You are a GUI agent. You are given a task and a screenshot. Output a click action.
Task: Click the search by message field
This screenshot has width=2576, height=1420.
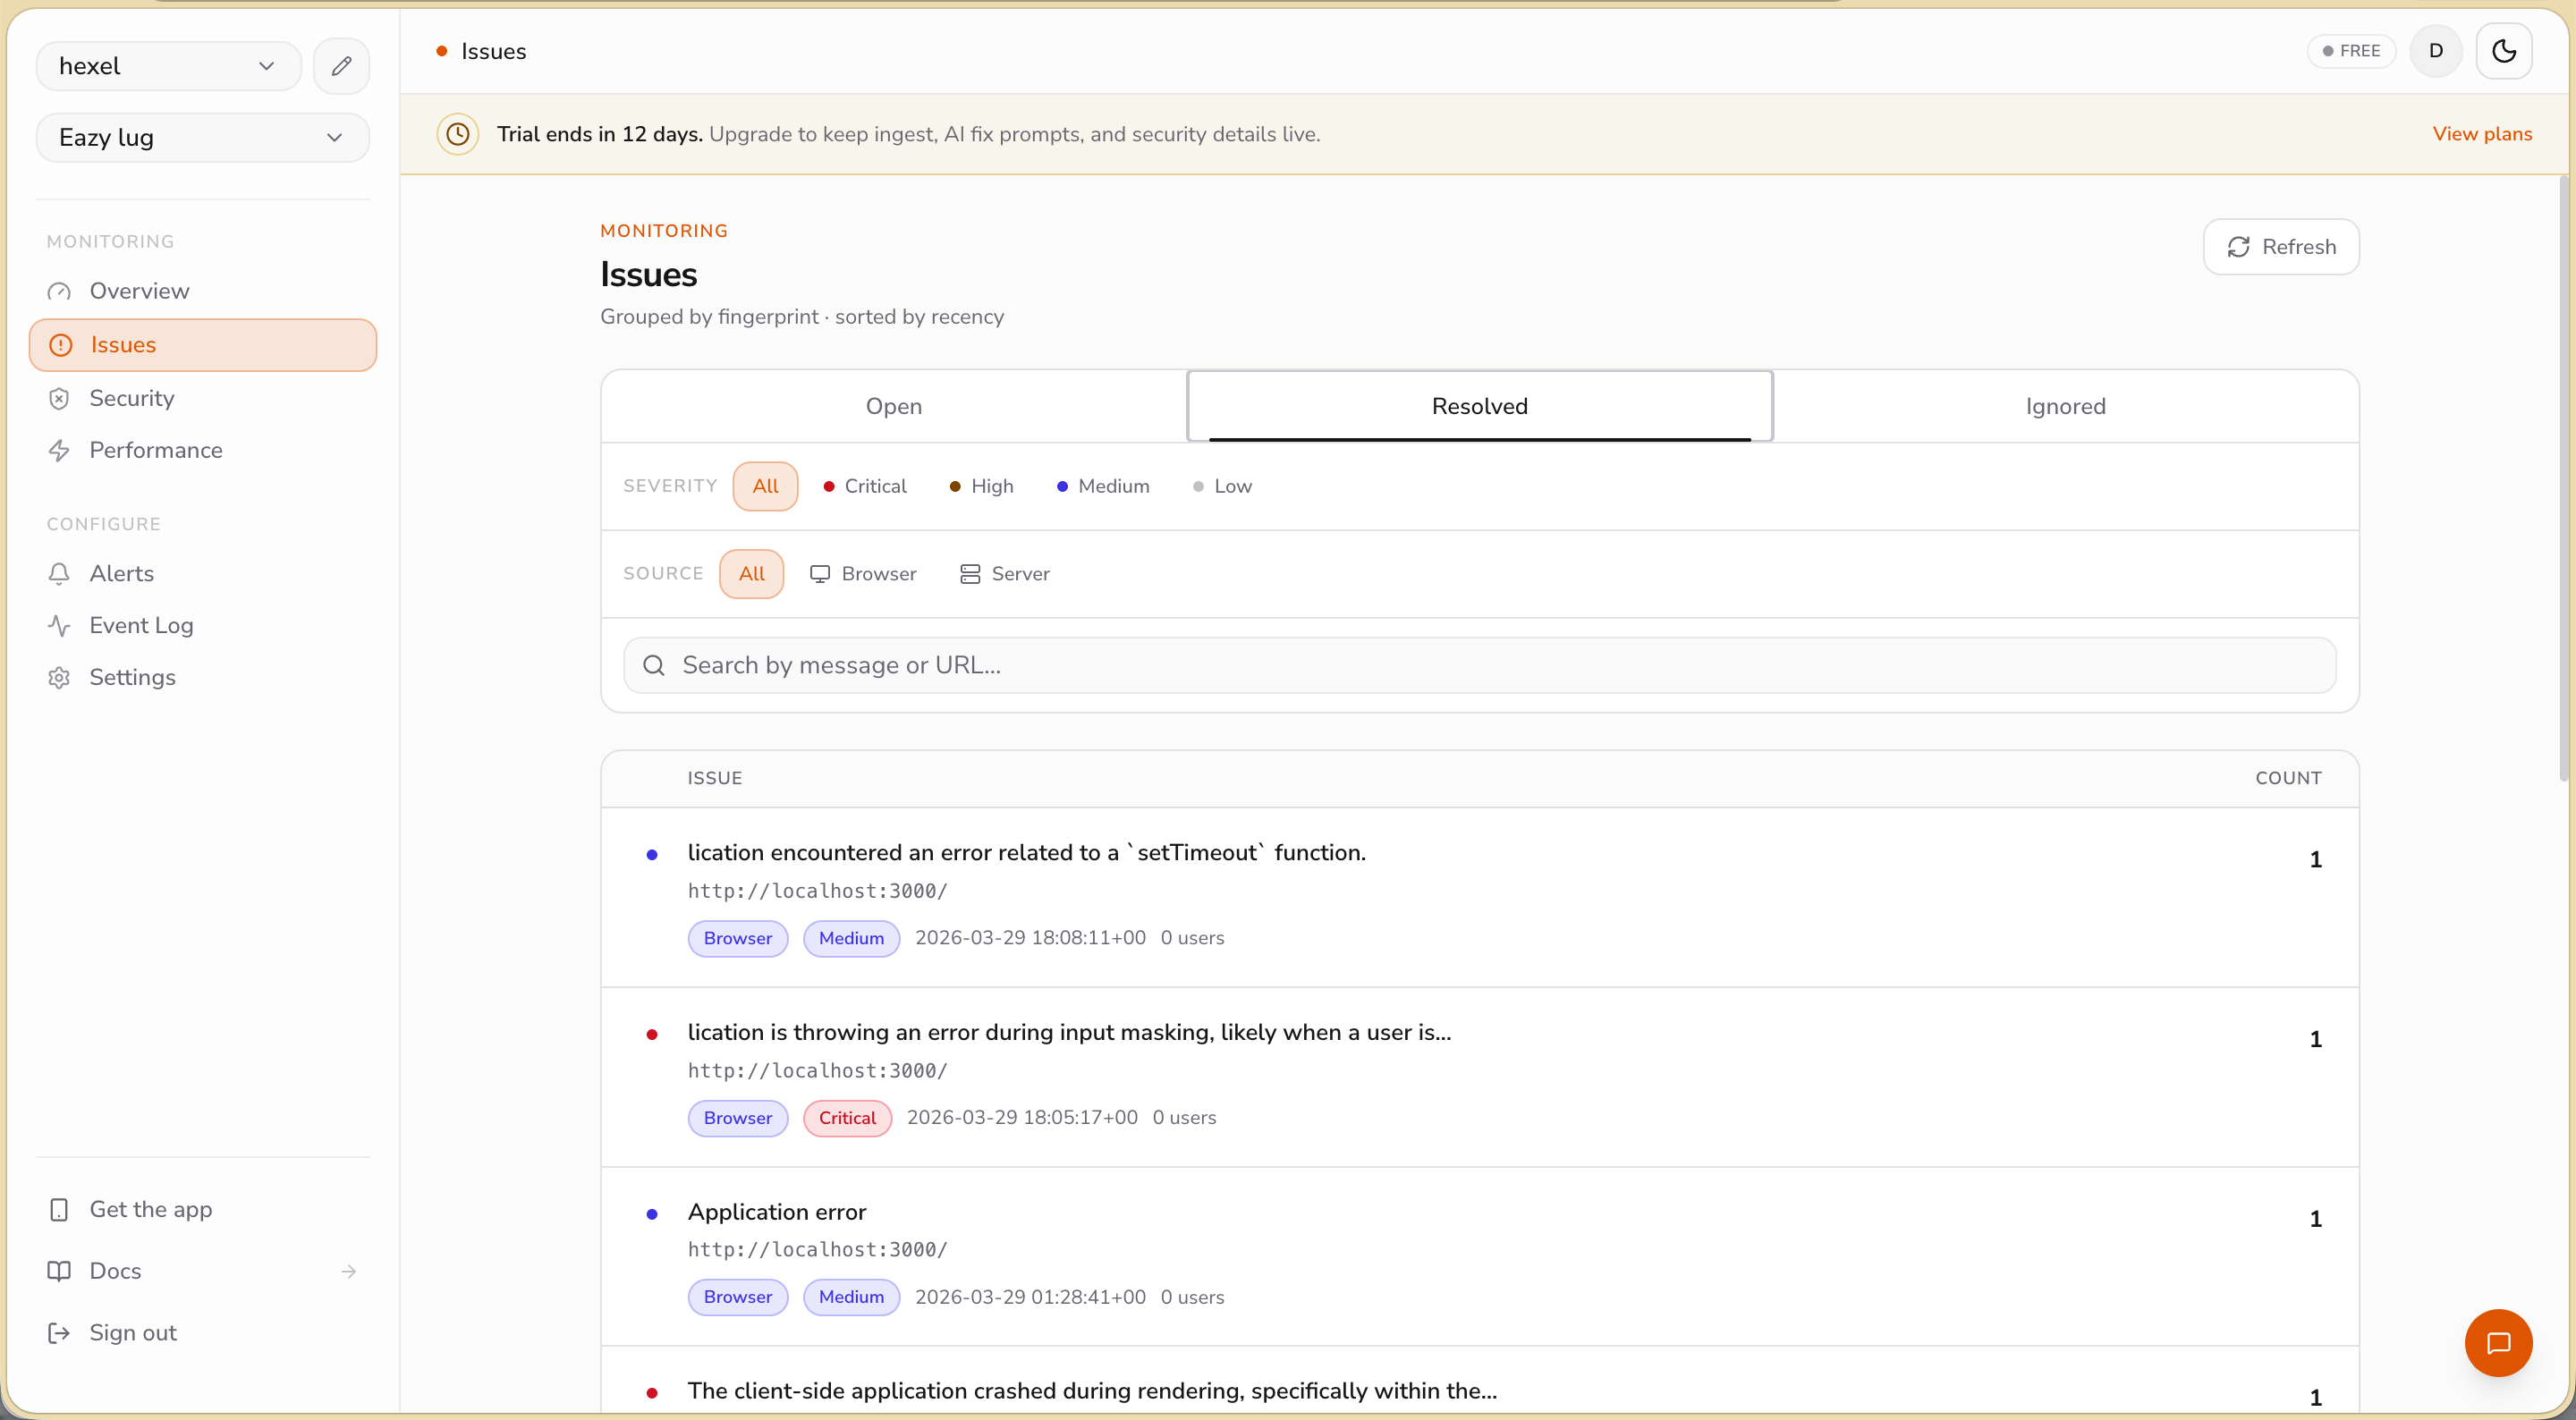coord(1200,664)
